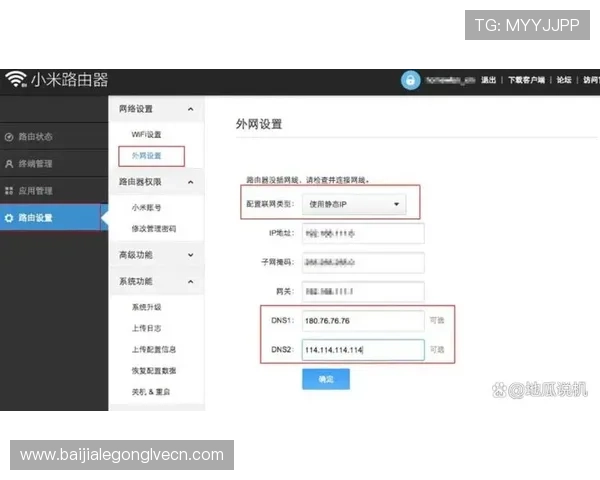Open 关机 & 重启 submenu item
This screenshot has height=480, width=600.
tap(151, 392)
